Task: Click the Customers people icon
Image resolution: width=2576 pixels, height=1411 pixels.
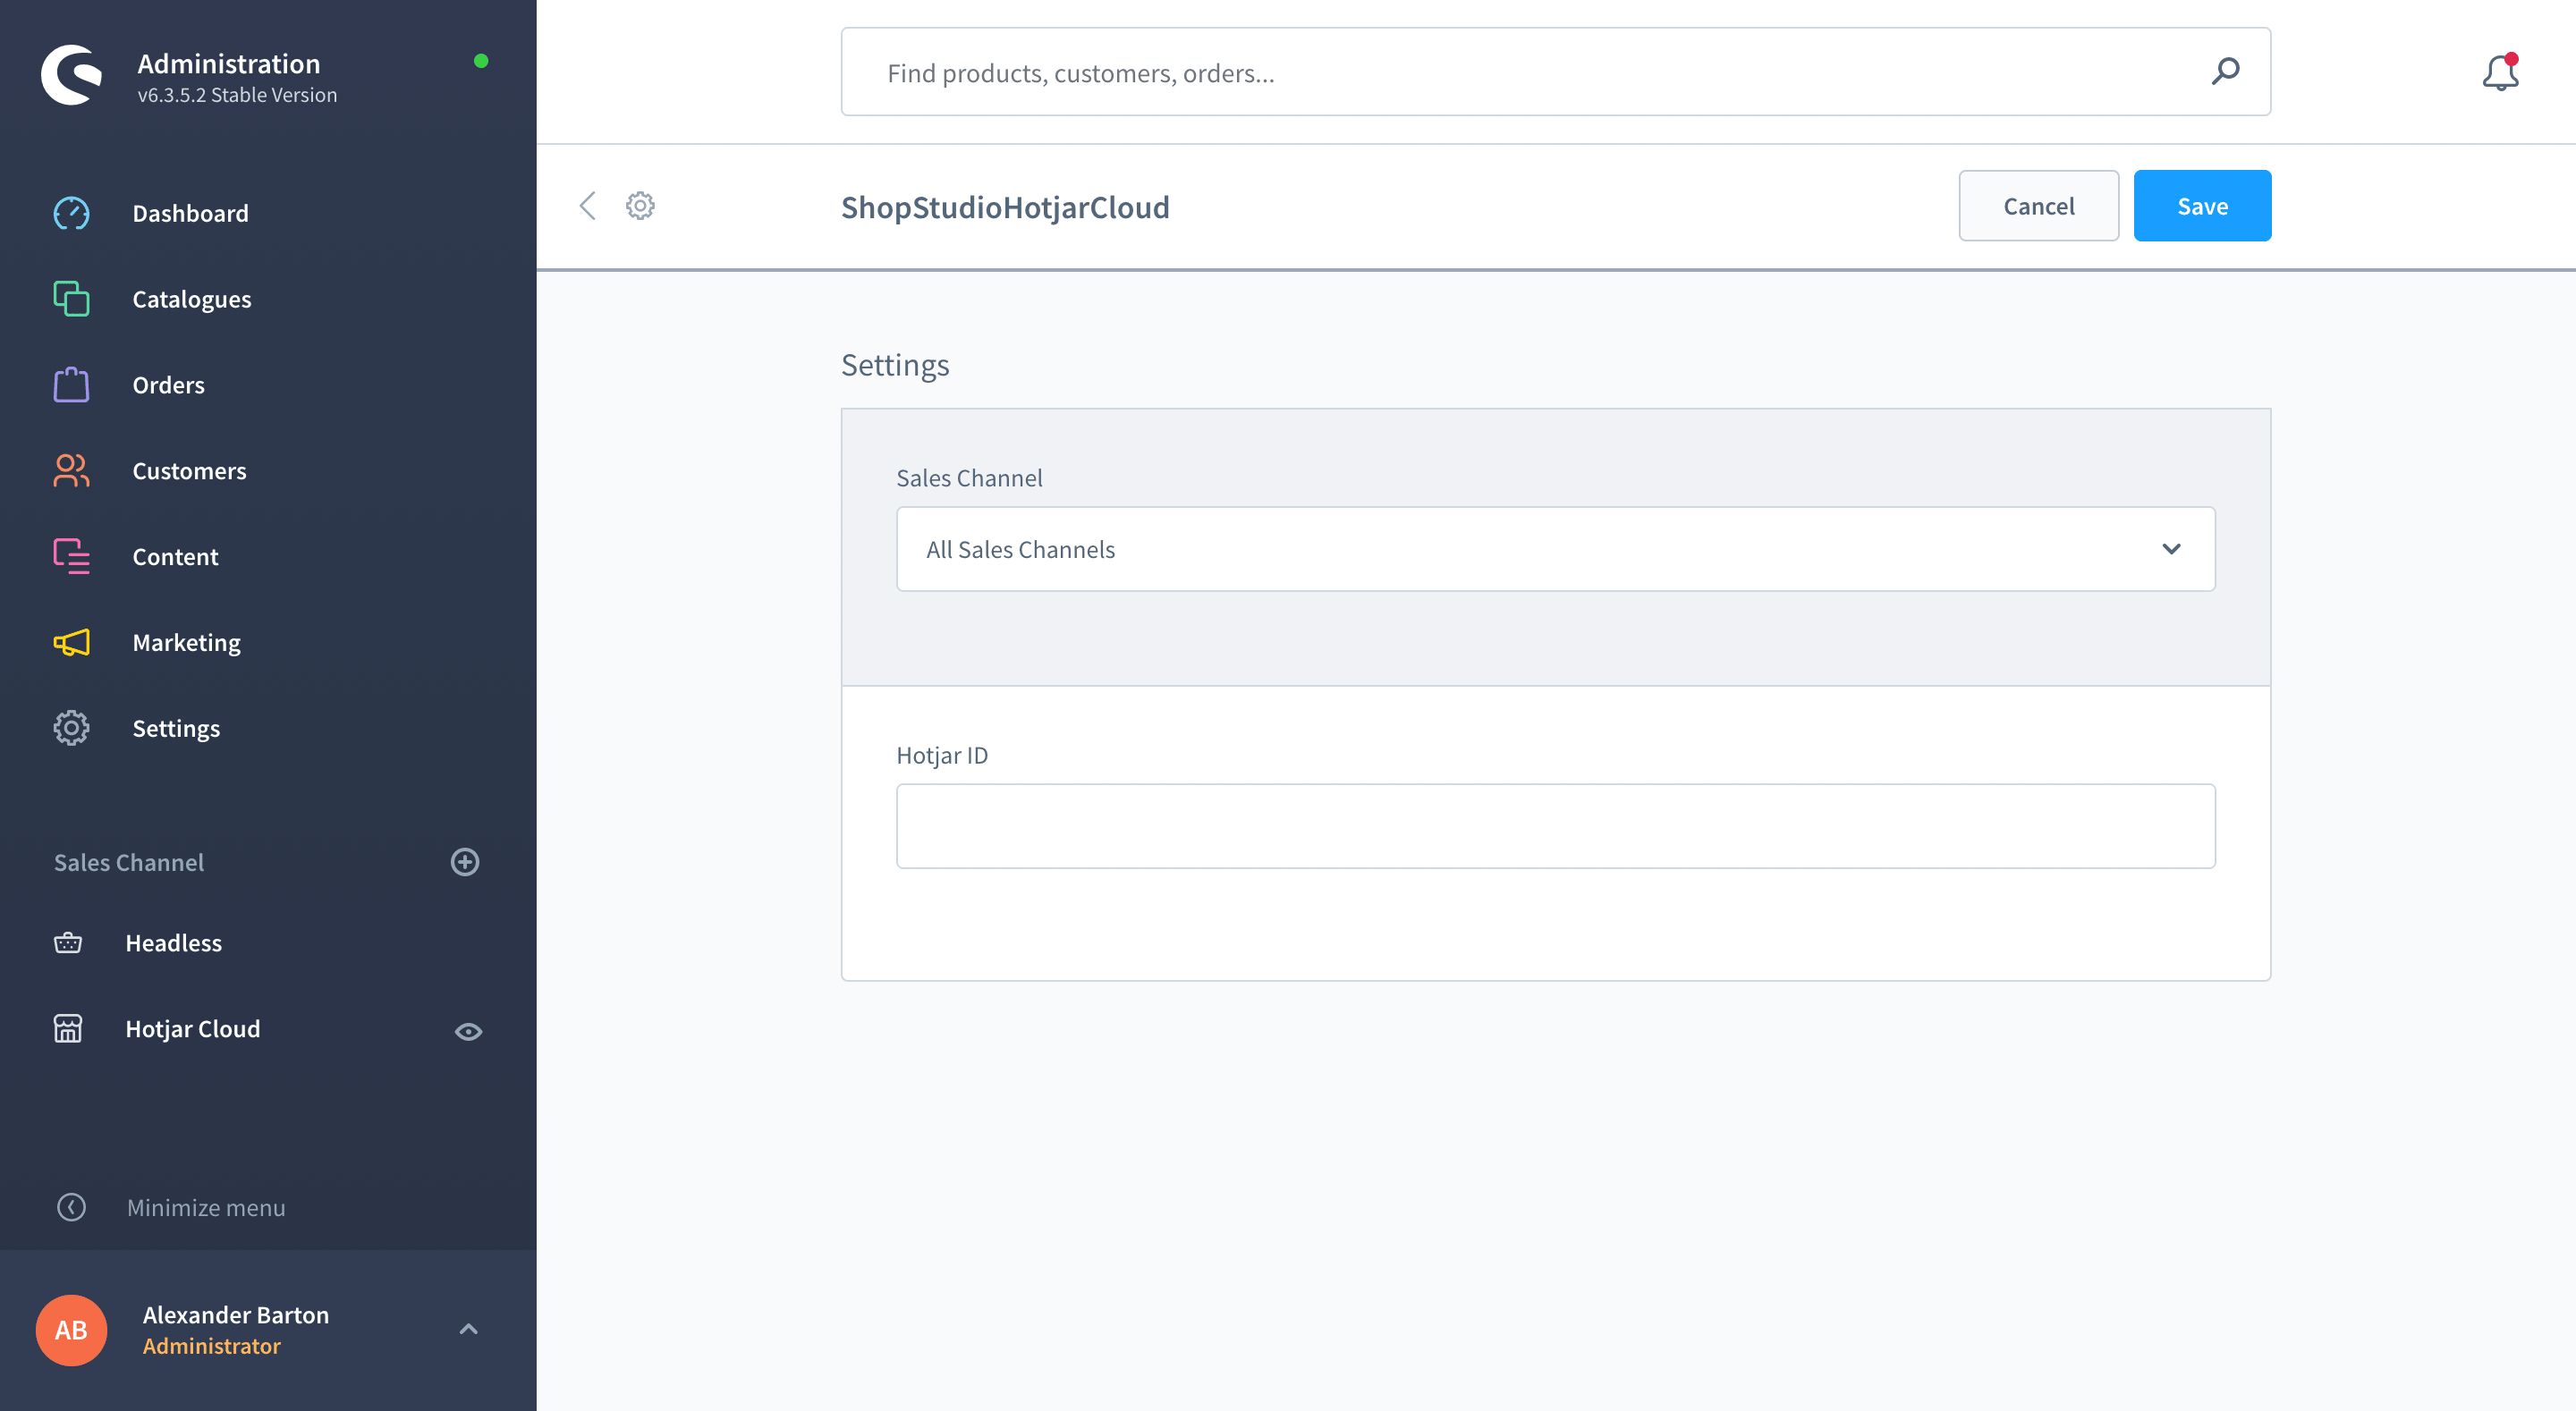Action: pyautogui.click(x=71, y=471)
